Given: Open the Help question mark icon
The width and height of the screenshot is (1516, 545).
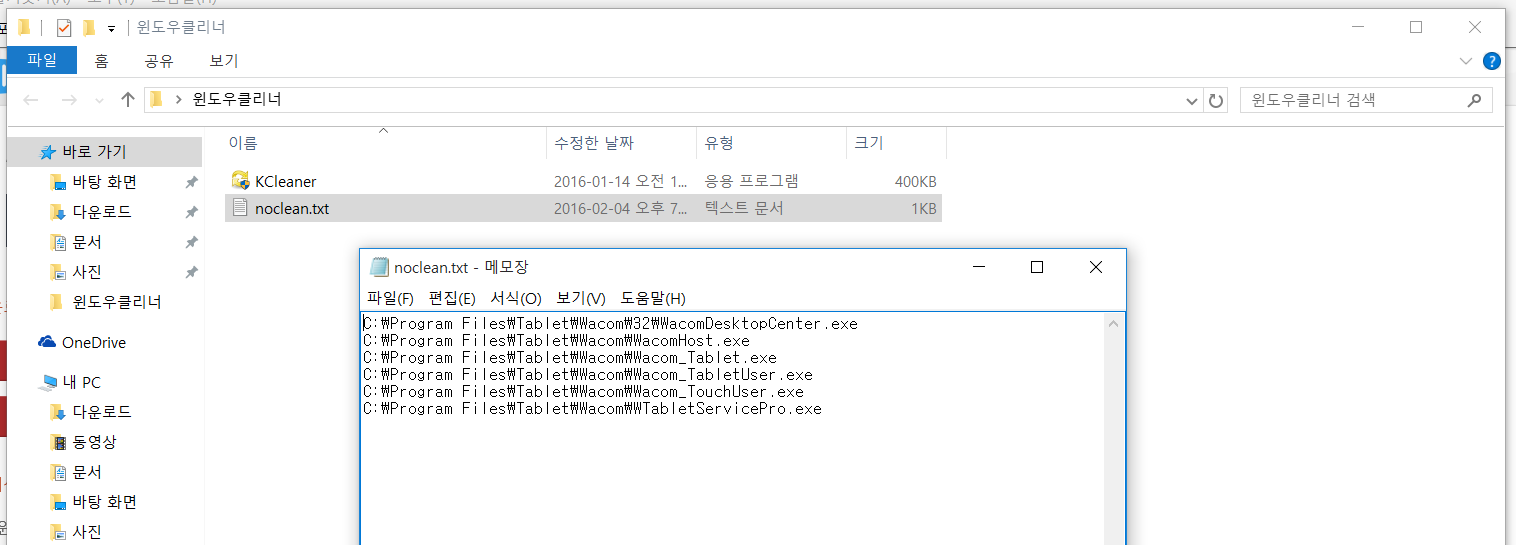Looking at the screenshot, I should coord(1491,61).
